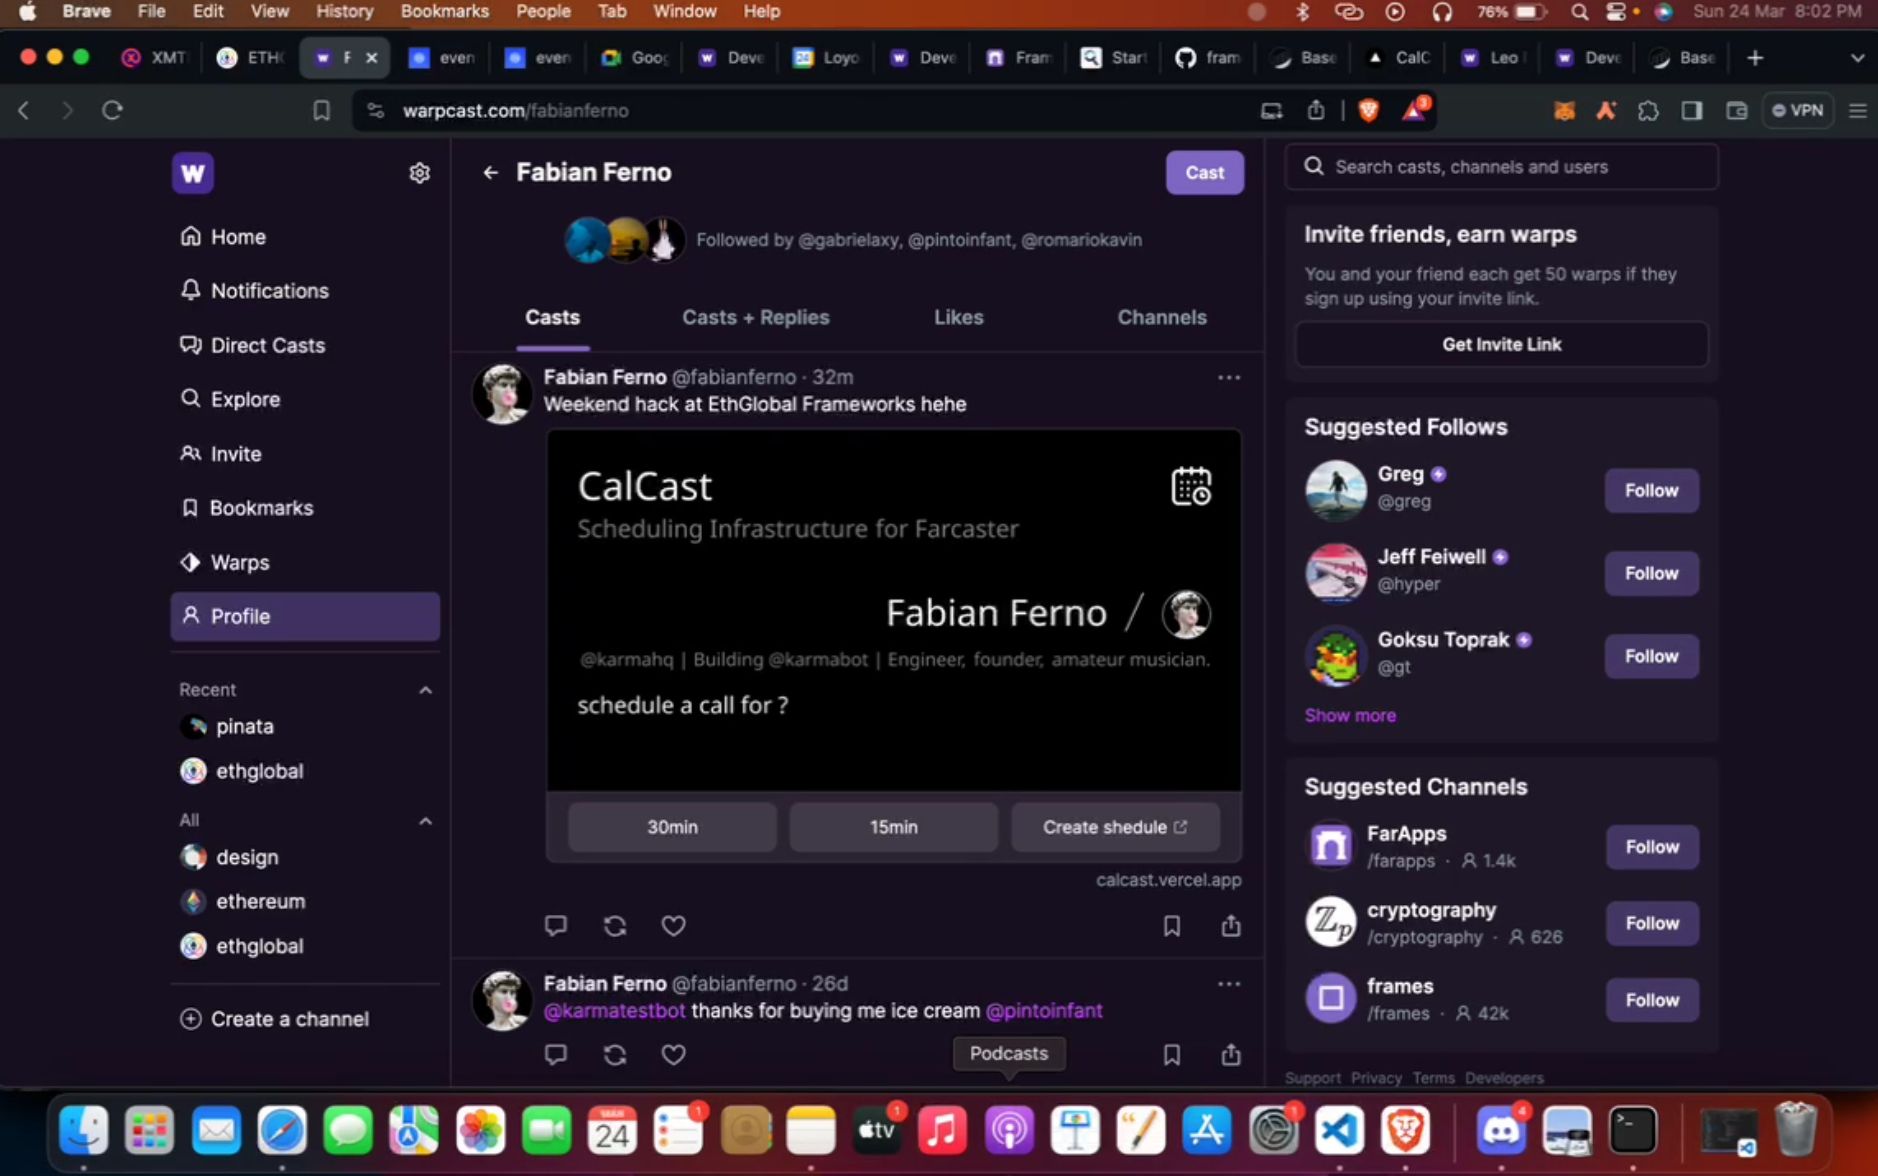Click the @pintoinfant mention link

[1044, 1010]
